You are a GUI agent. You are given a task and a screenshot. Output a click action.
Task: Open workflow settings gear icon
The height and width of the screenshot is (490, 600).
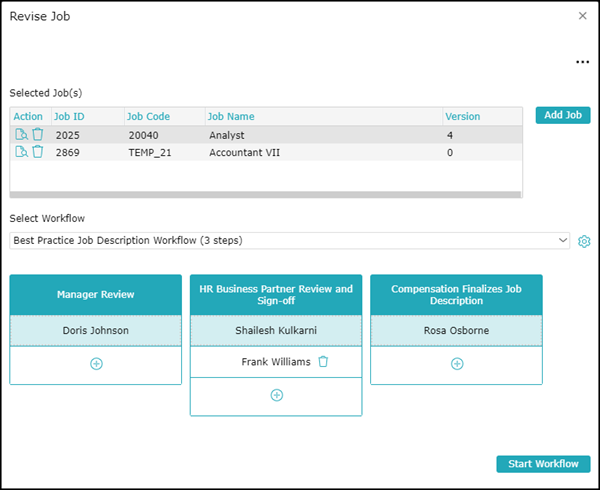click(584, 241)
